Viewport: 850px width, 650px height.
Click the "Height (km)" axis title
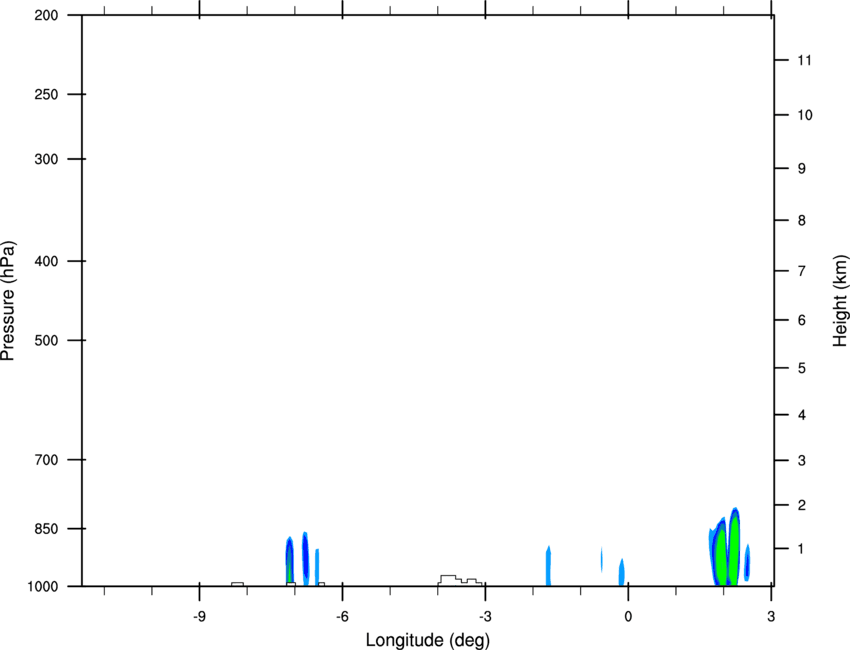click(840, 301)
